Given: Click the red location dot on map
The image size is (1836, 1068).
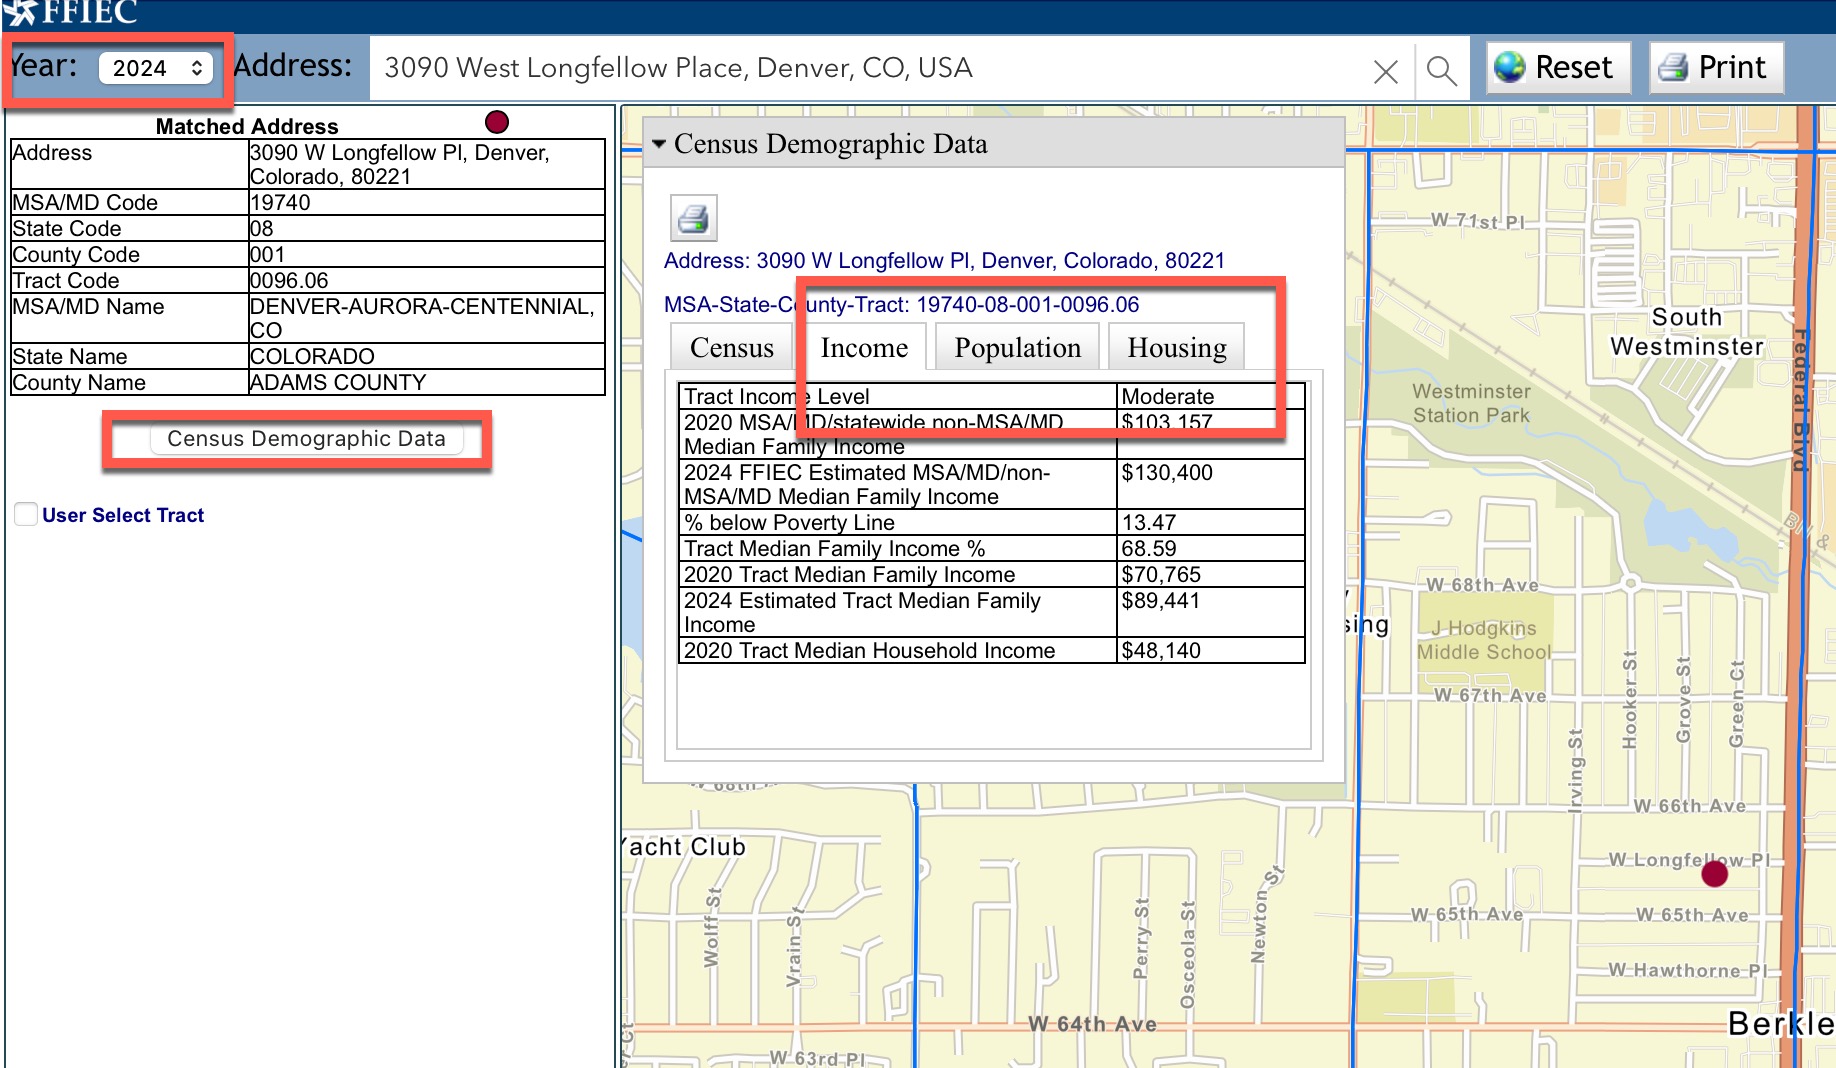Looking at the screenshot, I should [x=1715, y=874].
